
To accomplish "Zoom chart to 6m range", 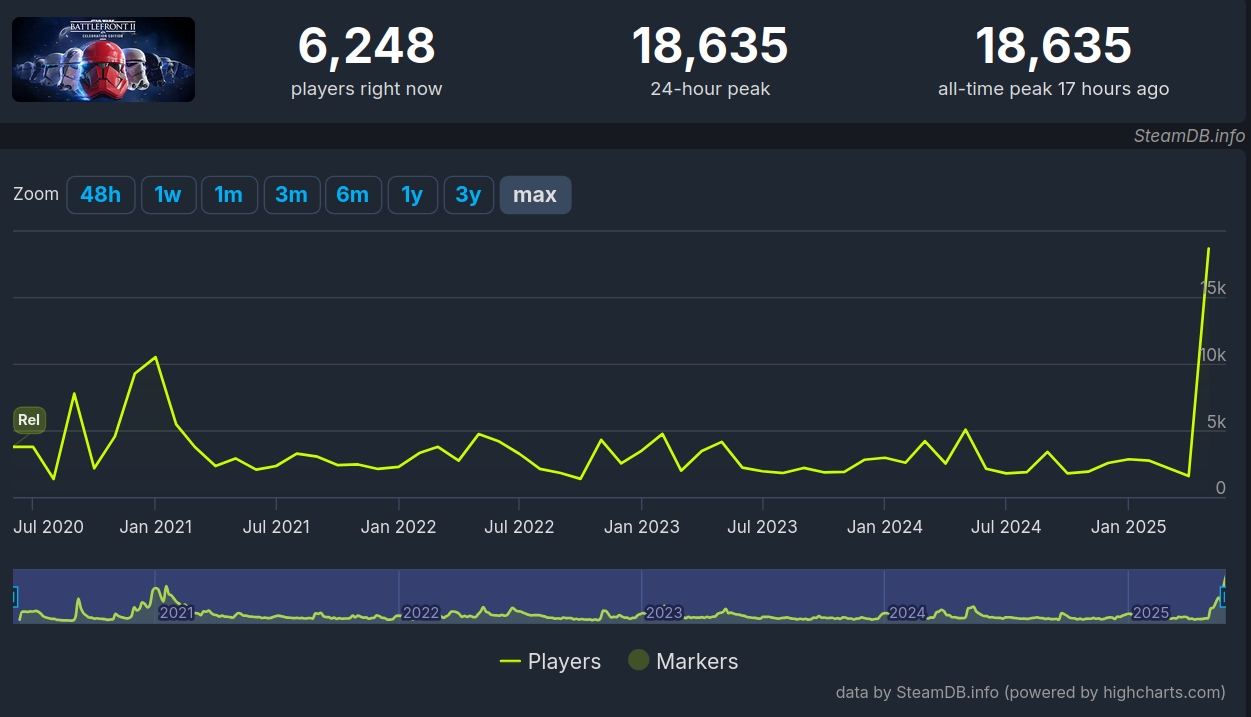I will click(352, 195).
